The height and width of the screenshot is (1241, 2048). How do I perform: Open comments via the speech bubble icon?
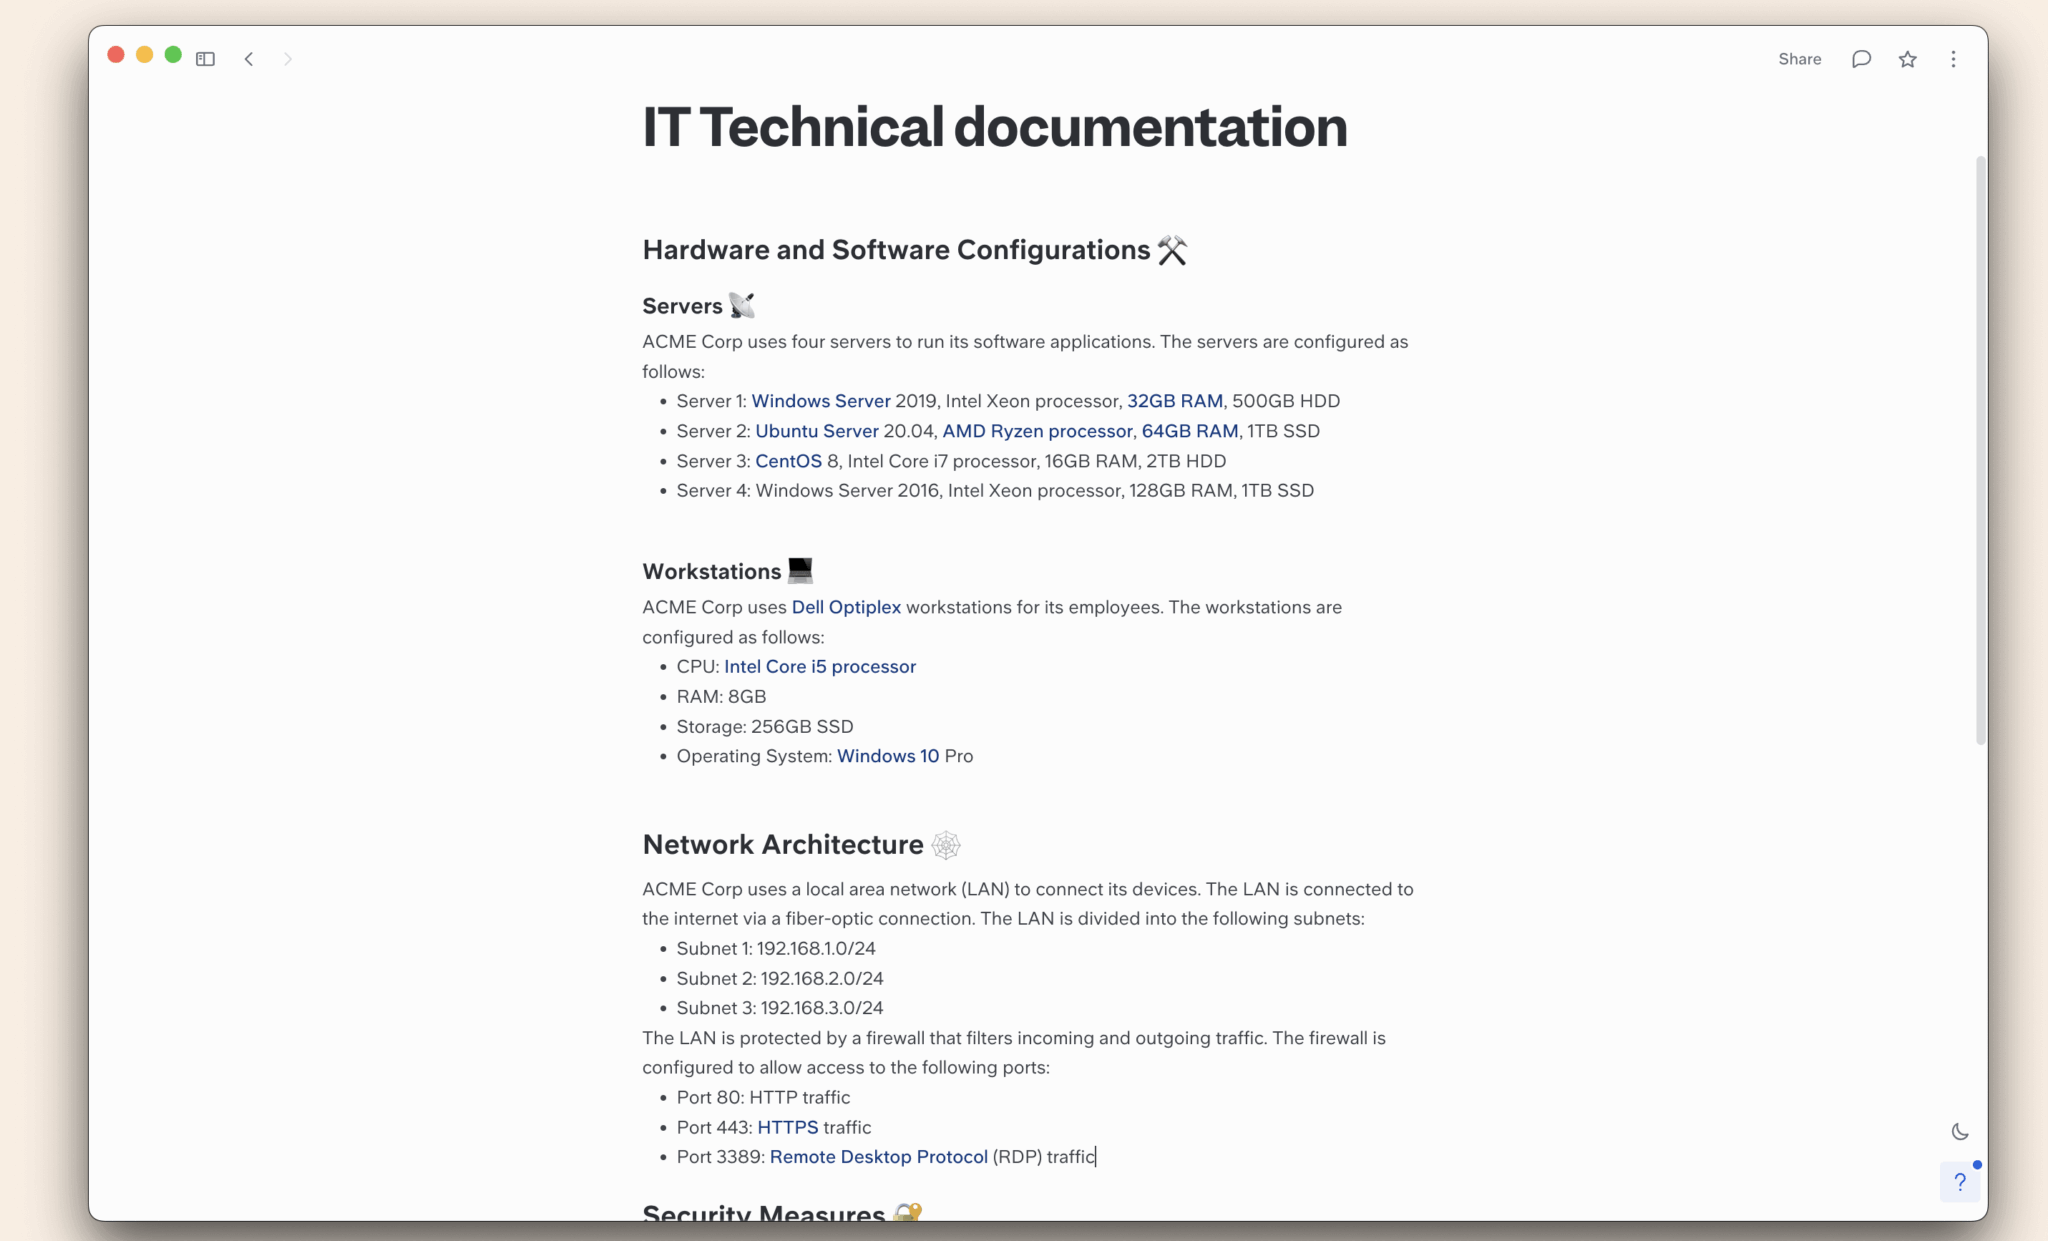(x=1860, y=59)
